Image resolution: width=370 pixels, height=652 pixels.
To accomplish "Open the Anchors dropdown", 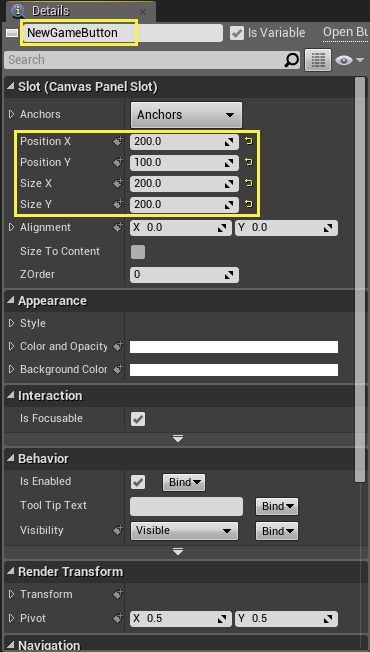I will click(186, 115).
